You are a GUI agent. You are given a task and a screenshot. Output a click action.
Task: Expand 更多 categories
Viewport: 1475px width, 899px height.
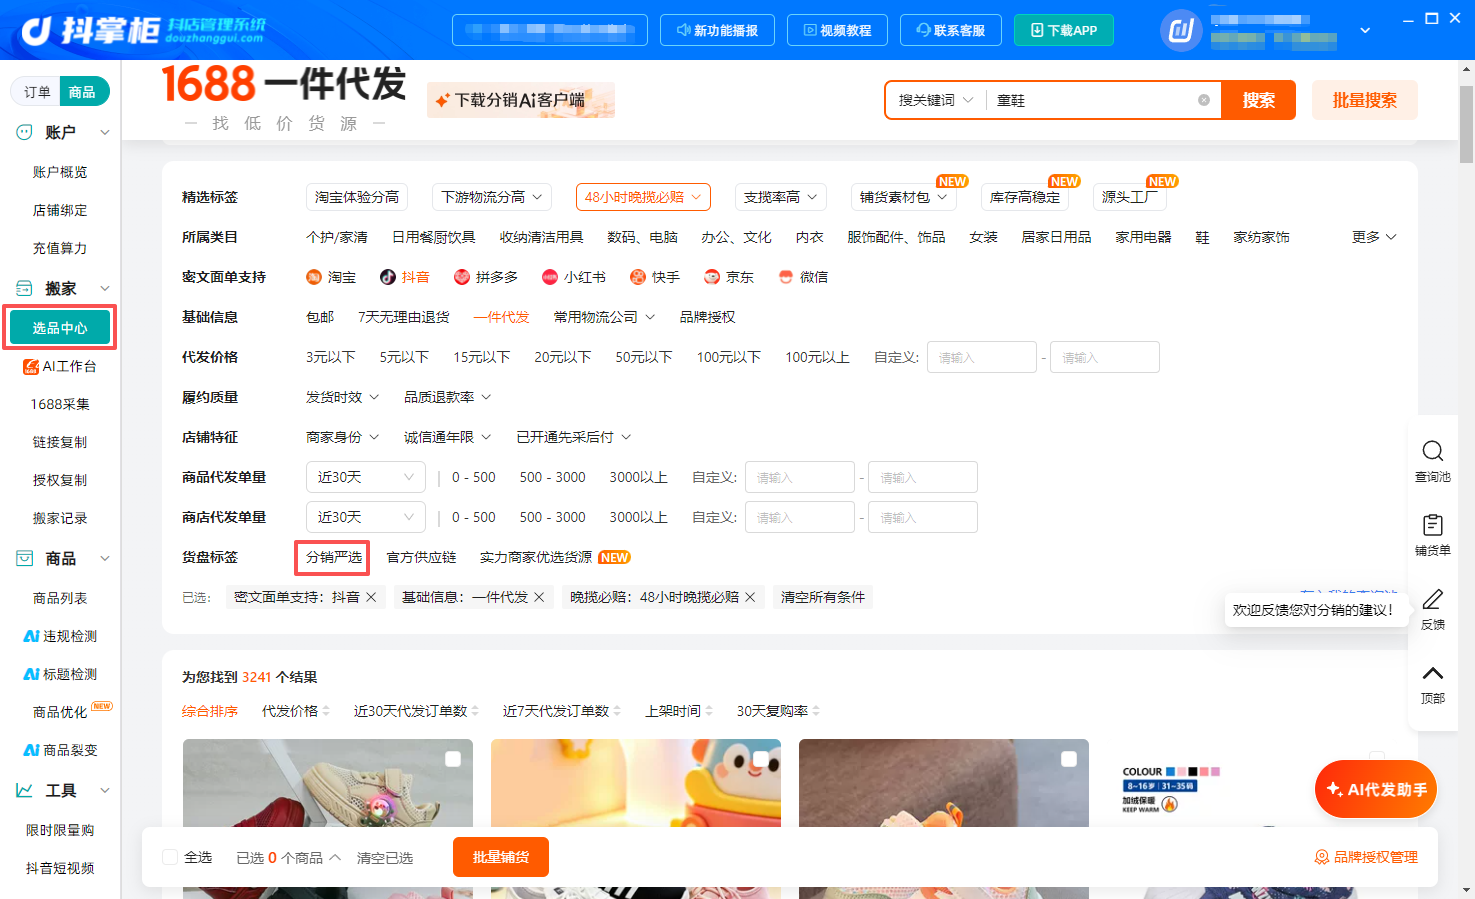pos(1374,237)
